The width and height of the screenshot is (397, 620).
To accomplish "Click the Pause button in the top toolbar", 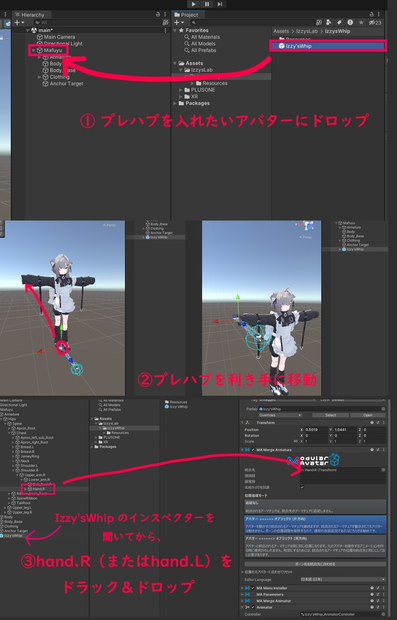I will point(207,4).
